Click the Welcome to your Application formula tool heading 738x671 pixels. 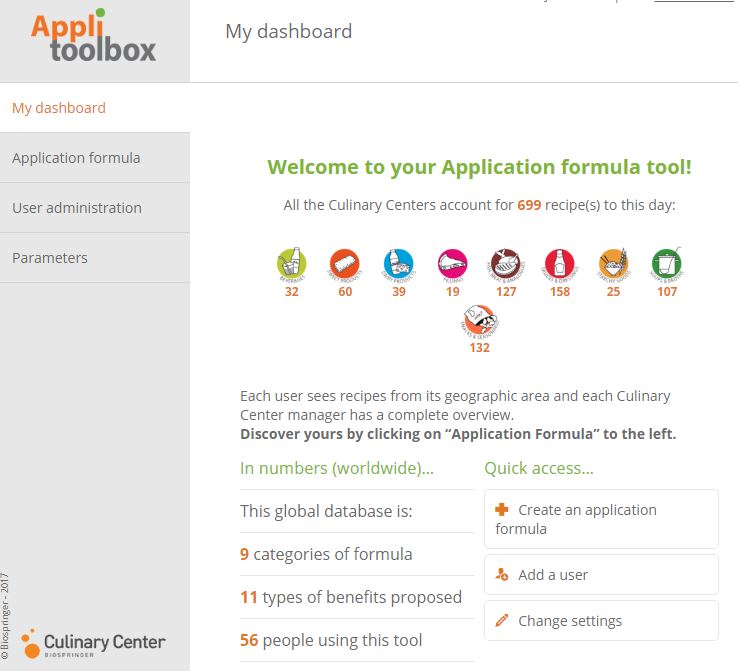[479, 167]
